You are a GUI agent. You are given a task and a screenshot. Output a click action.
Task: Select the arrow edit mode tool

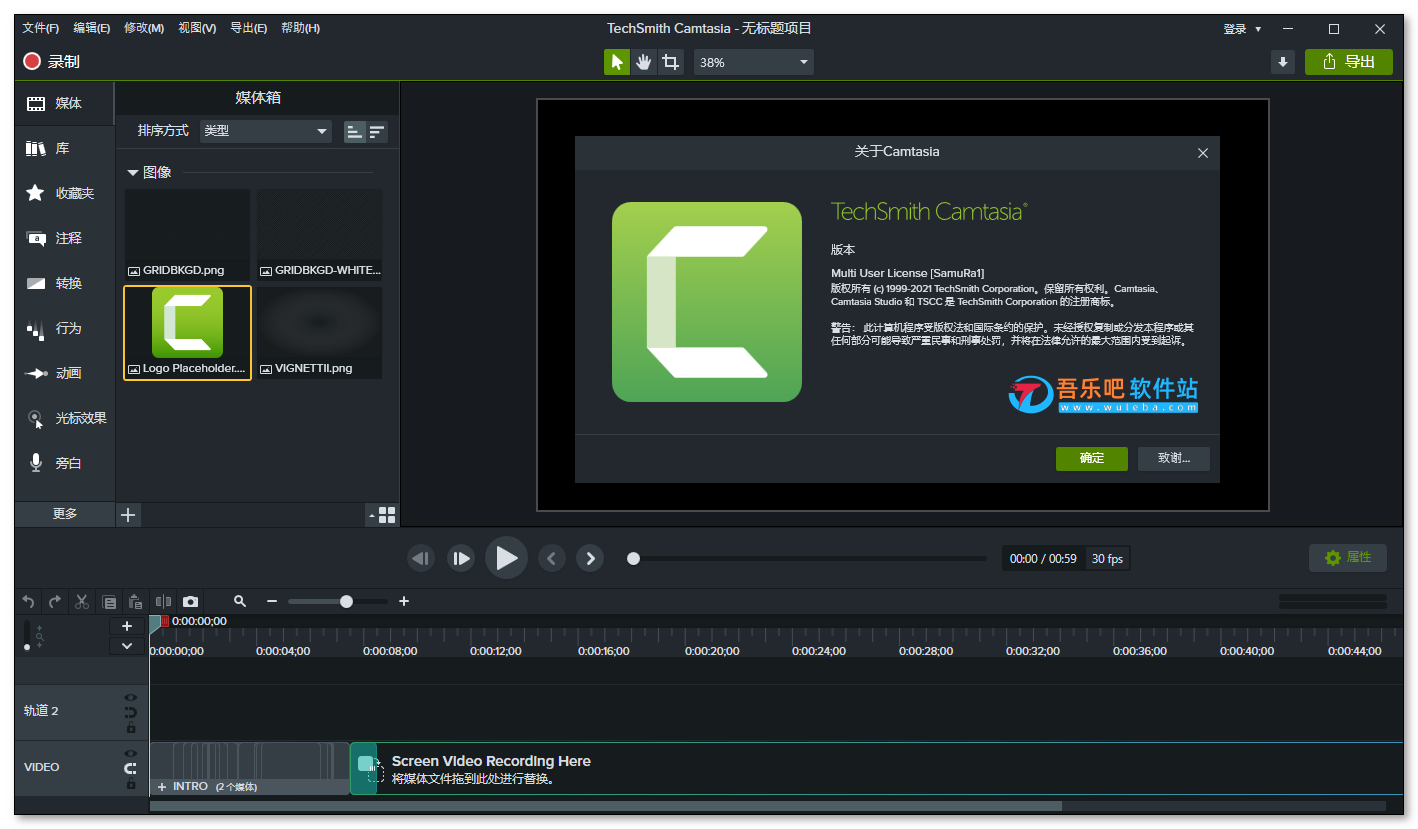click(617, 62)
